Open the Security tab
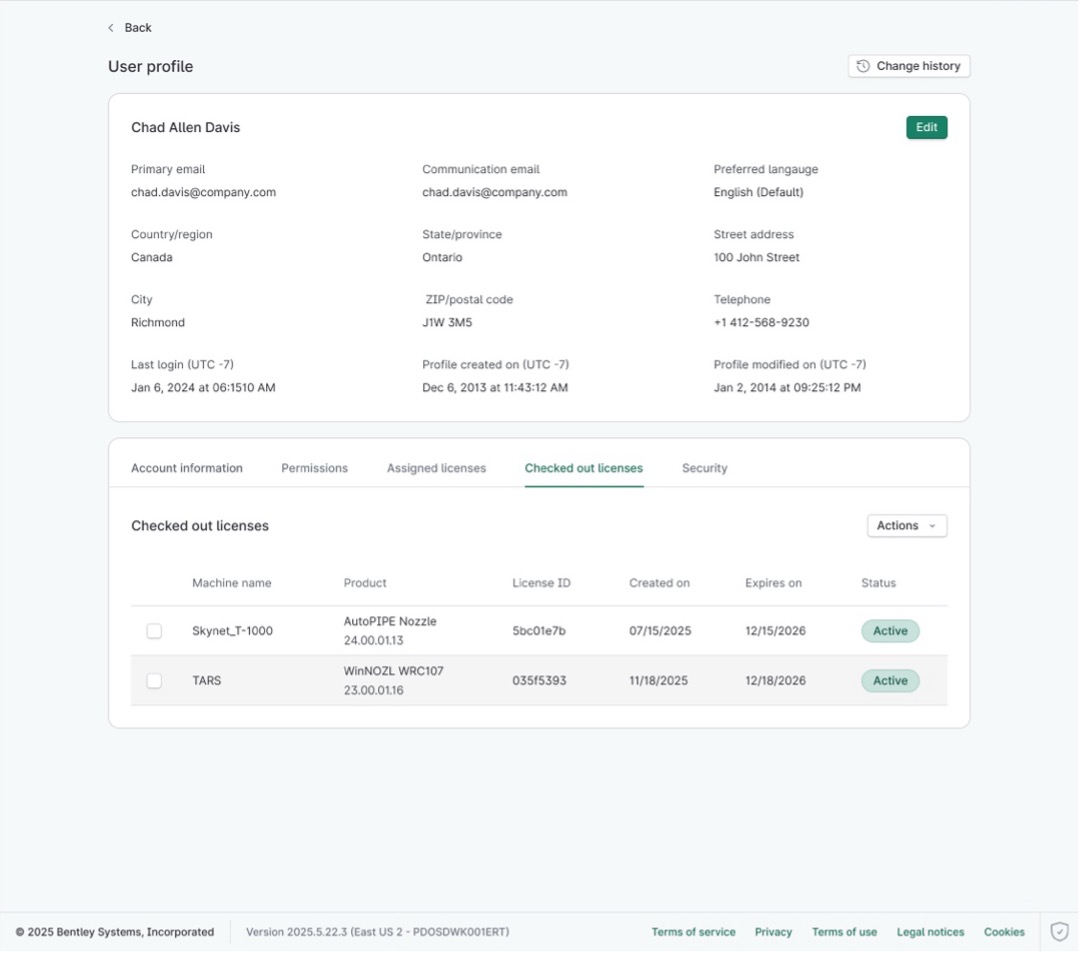1081x956 pixels. [704, 467]
